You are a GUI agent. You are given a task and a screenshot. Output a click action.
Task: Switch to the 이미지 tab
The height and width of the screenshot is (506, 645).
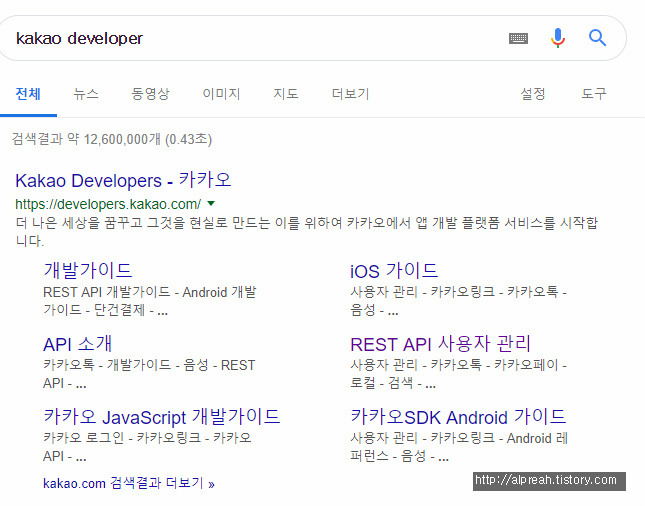point(221,94)
